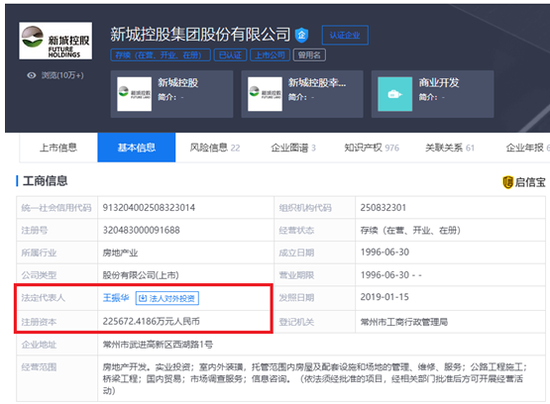Click the 新城控股 Future Holdings company logo
The width and height of the screenshot is (550, 404).
pos(55,41)
